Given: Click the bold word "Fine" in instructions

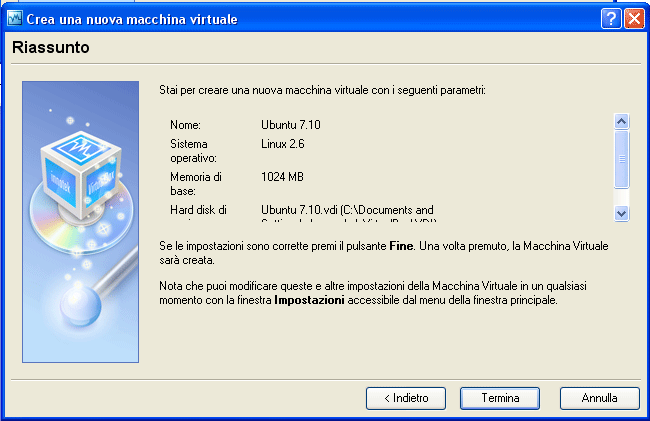Looking at the screenshot, I should pyautogui.click(x=401, y=246).
